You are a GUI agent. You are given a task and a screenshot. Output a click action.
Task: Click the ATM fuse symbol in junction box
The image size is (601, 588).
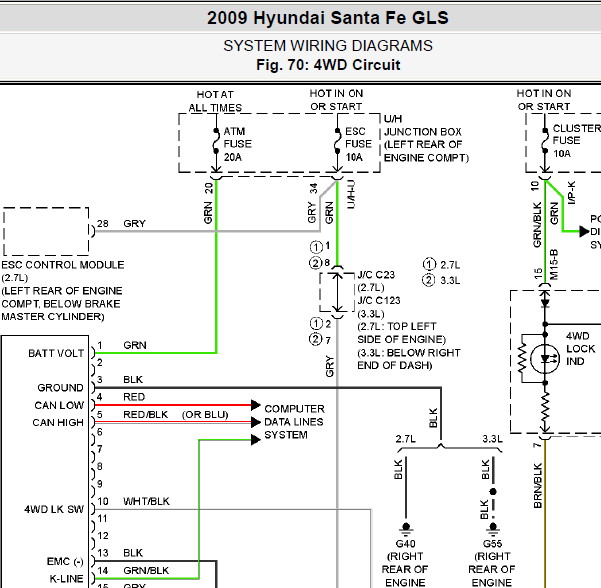(216, 141)
